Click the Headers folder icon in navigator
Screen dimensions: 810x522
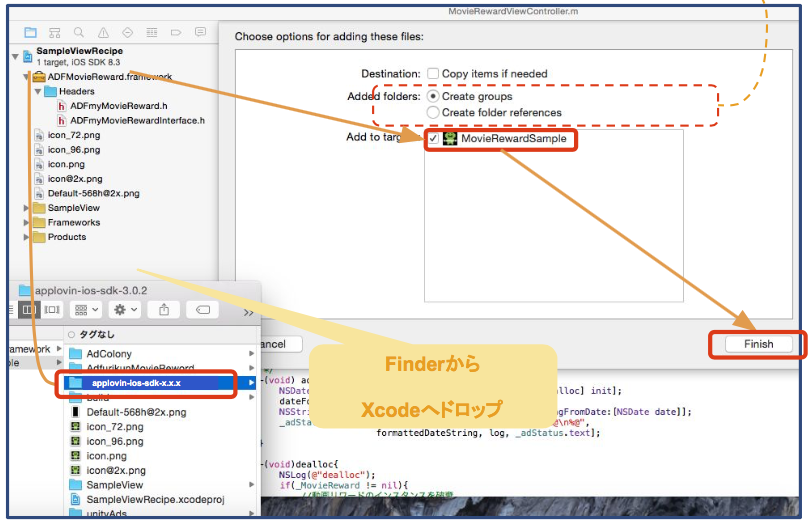point(50,91)
